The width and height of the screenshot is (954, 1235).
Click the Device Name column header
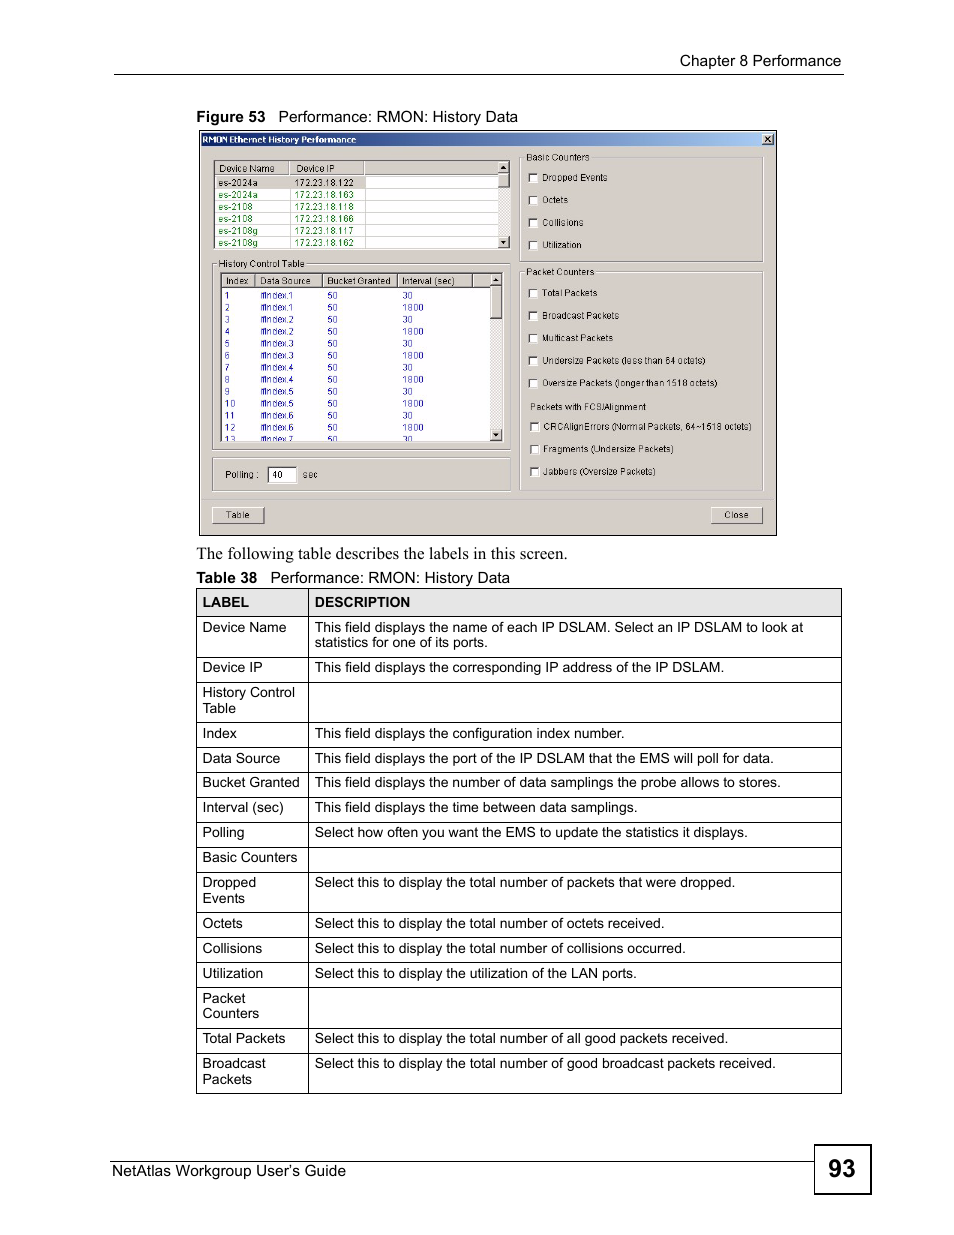click(x=252, y=168)
